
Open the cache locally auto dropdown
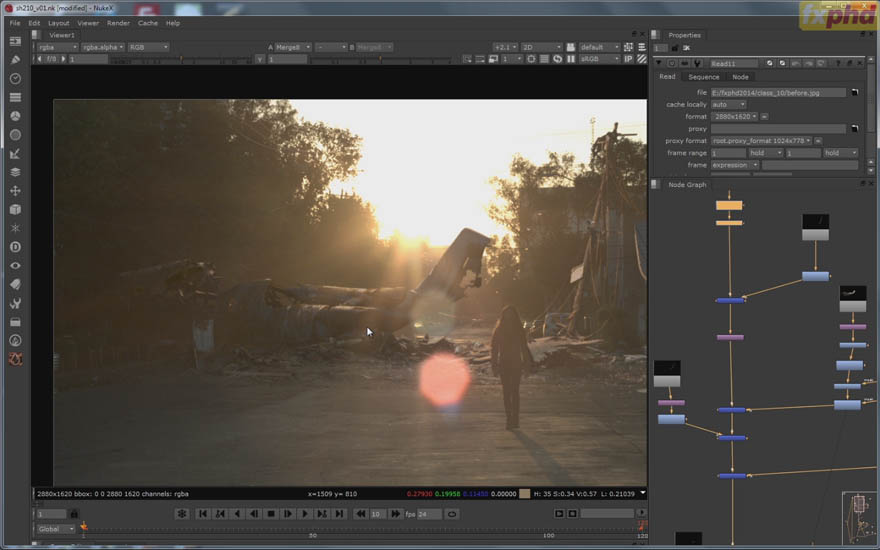tap(728, 104)
